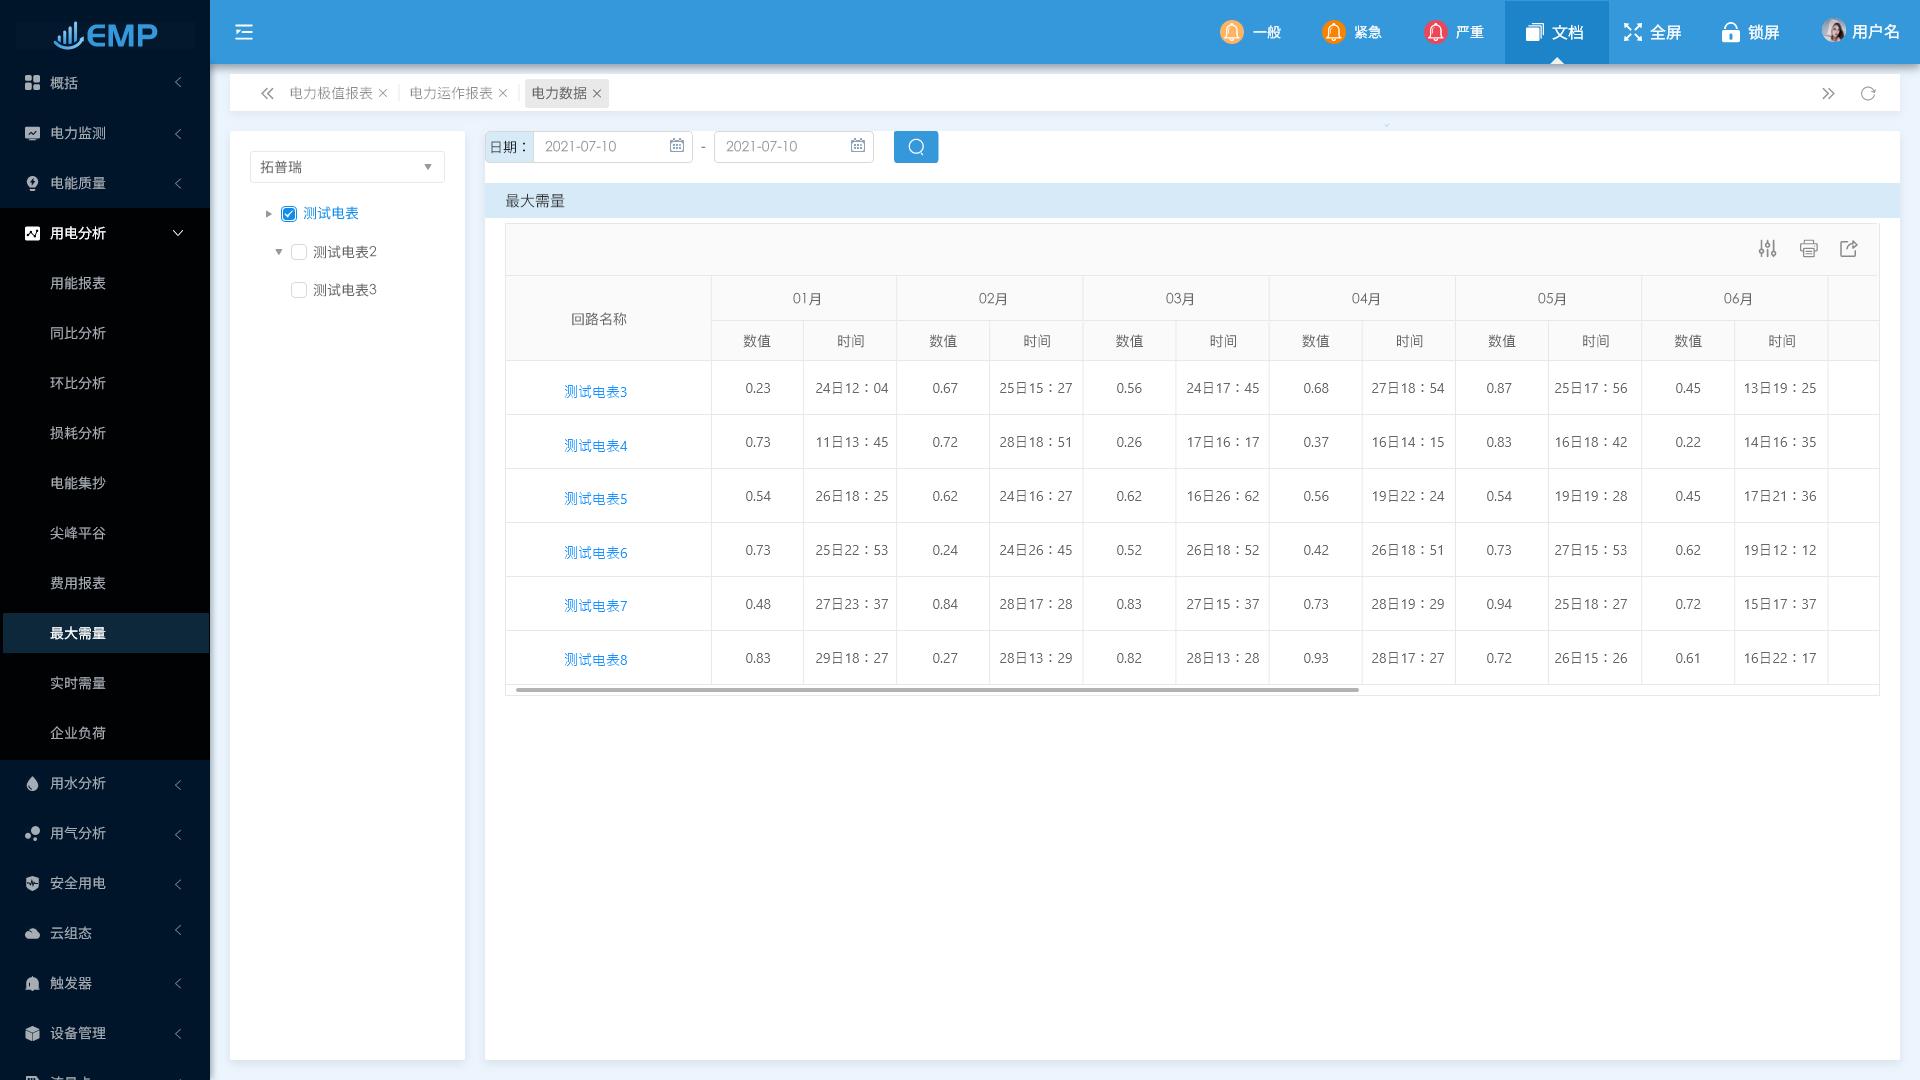Click the sidebar collapse menu icon
This screenshot has width=1920, height=1080.
[x=244, y=32]
